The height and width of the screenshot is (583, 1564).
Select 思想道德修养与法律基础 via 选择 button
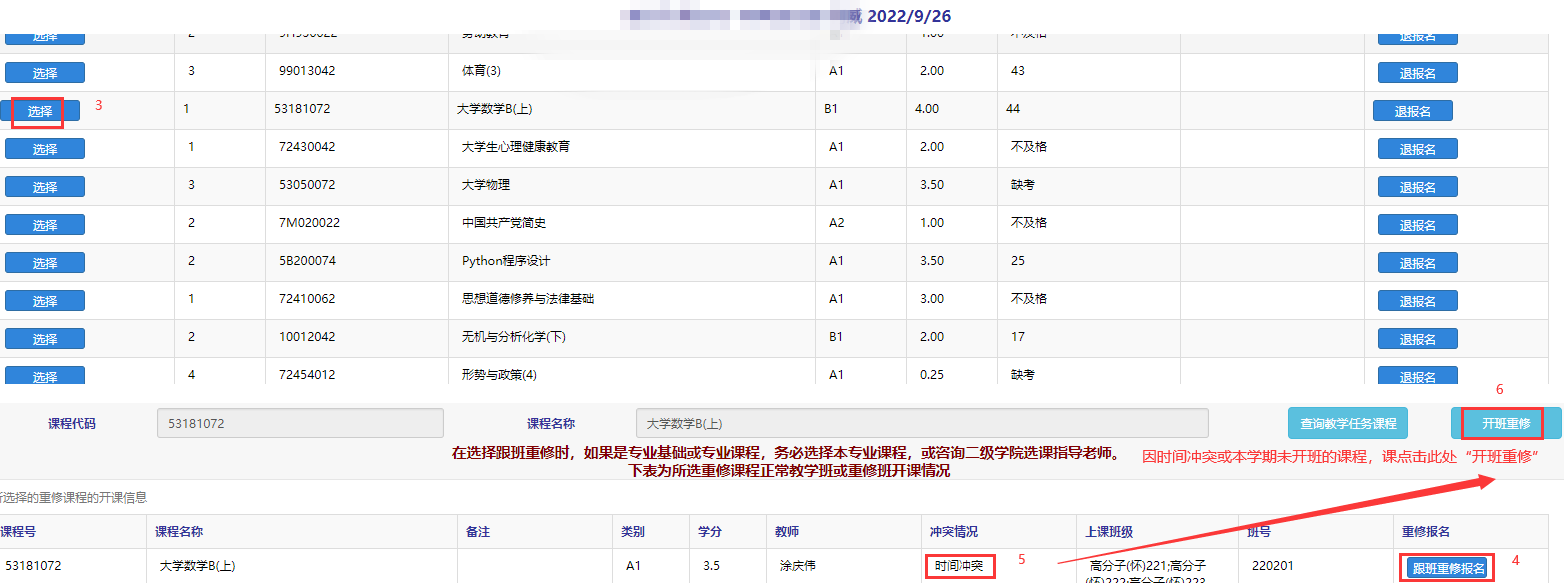tap(45, 301)
